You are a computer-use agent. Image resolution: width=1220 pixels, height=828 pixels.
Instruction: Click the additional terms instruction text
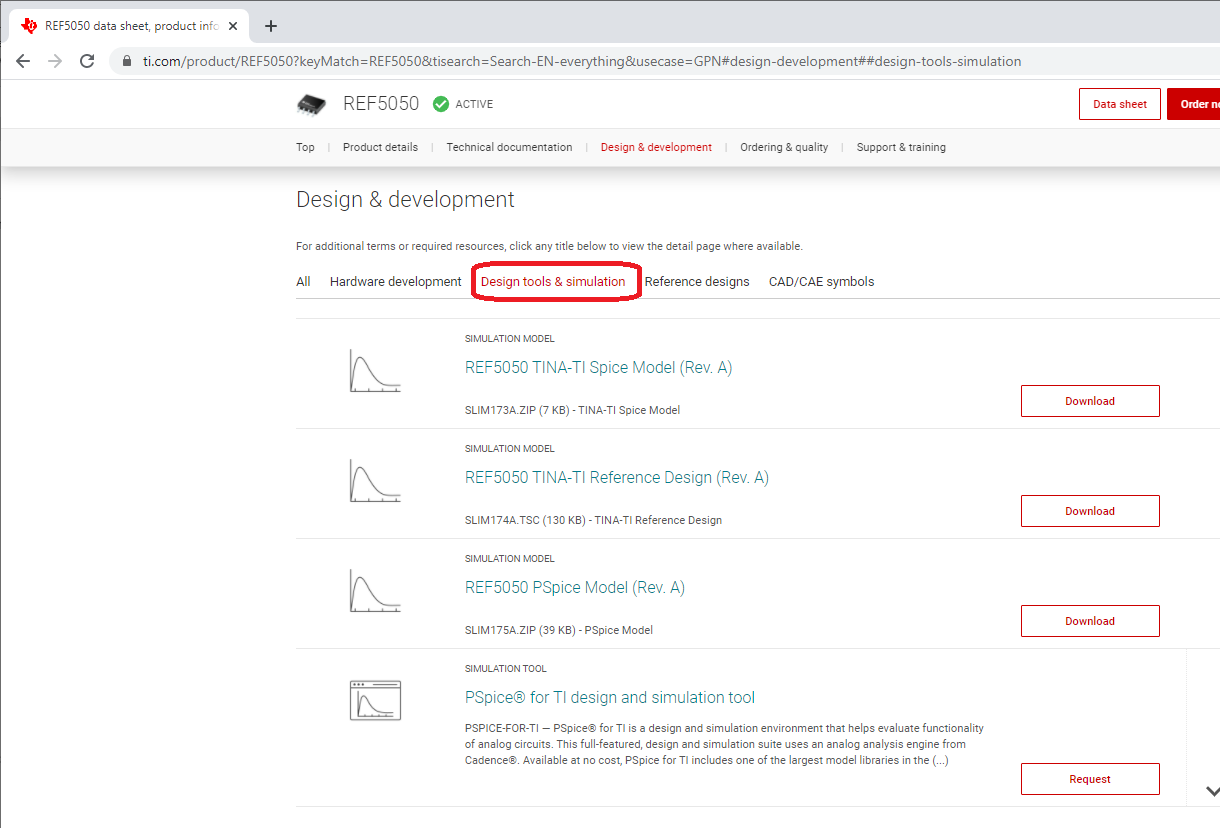coord(549,246)
